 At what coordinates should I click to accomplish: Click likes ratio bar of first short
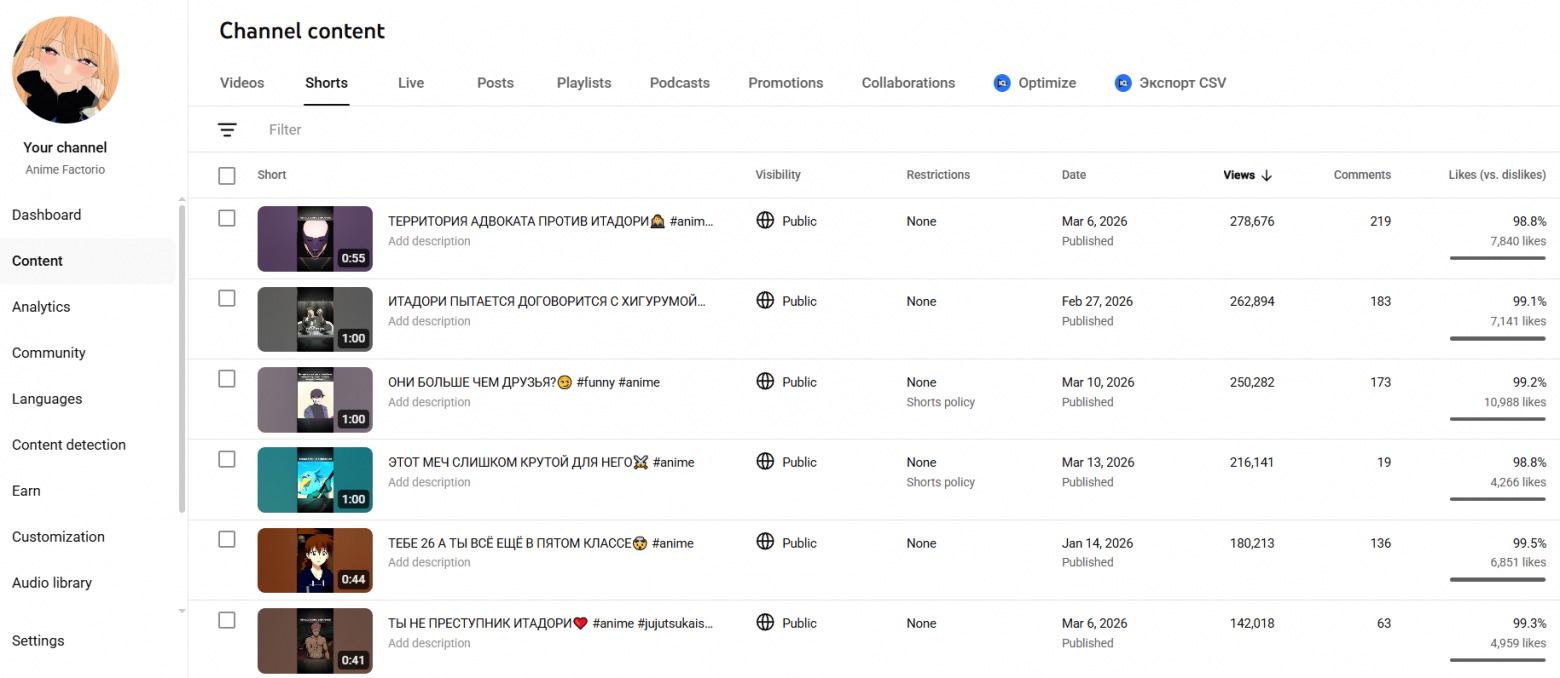[x=1497, y=258]
